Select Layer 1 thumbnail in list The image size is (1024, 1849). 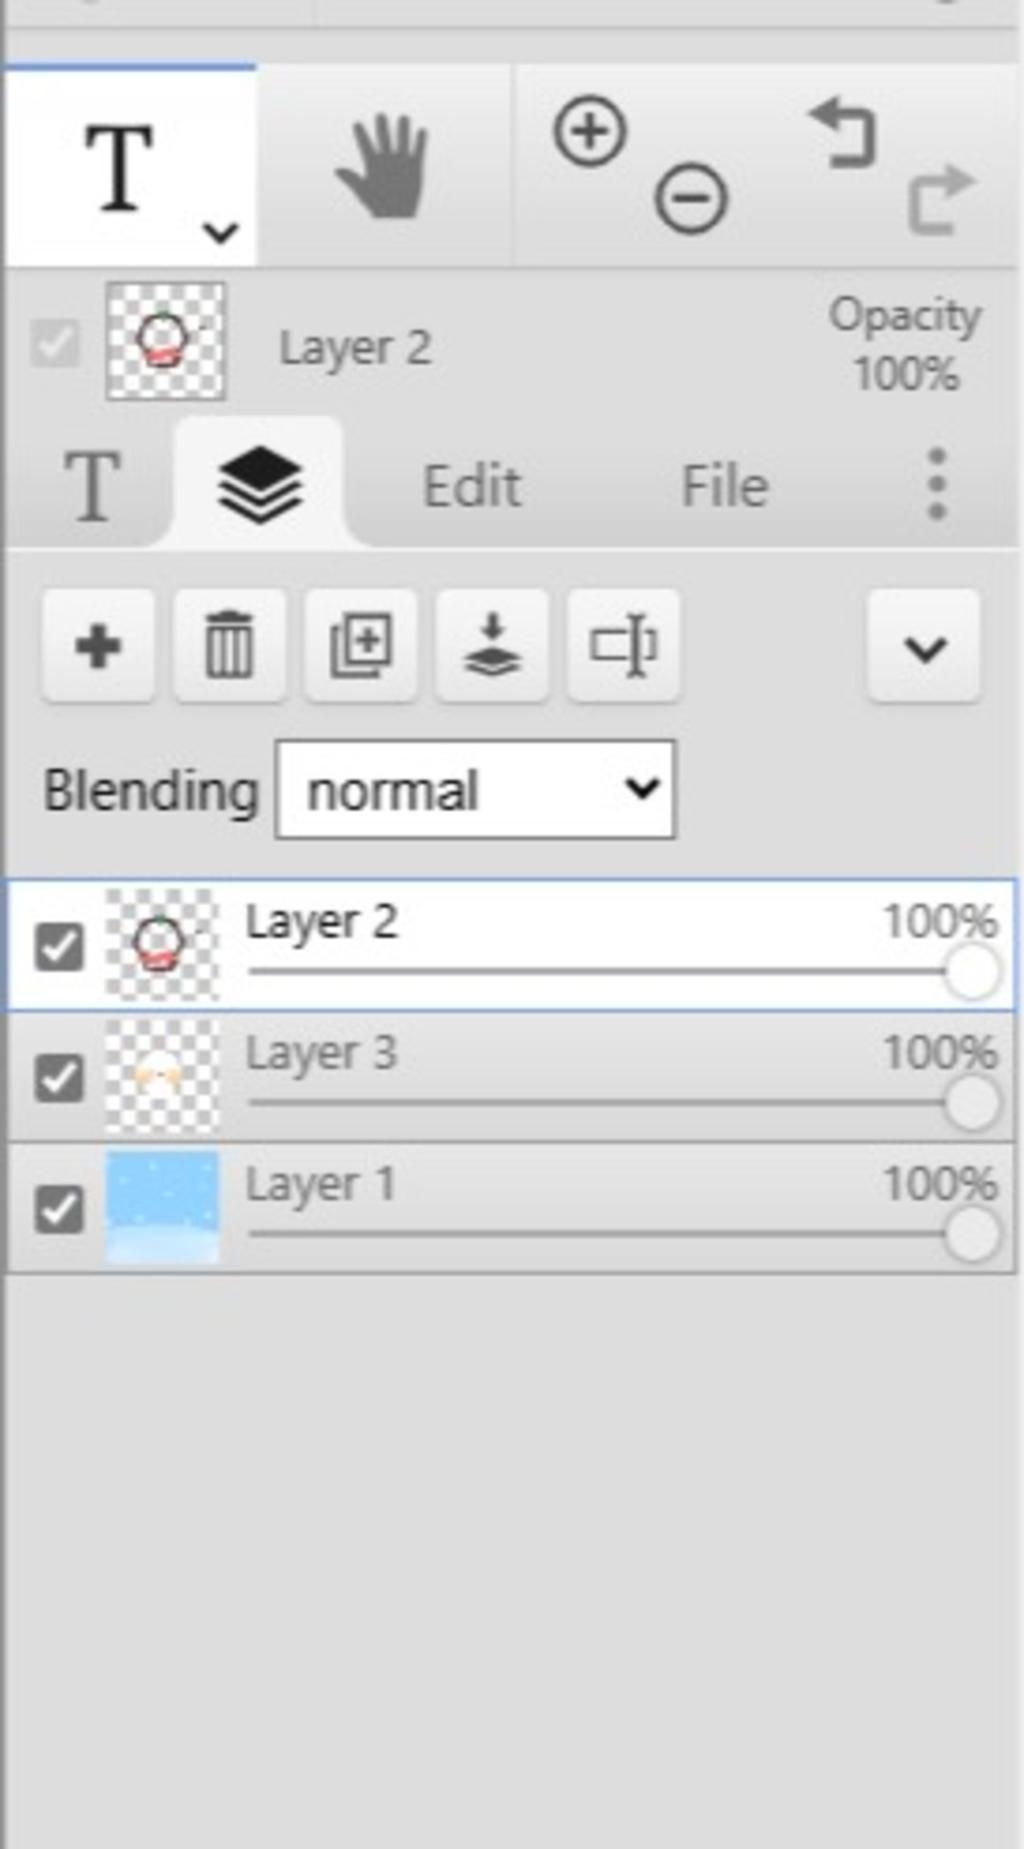[x=162, y=1207]
